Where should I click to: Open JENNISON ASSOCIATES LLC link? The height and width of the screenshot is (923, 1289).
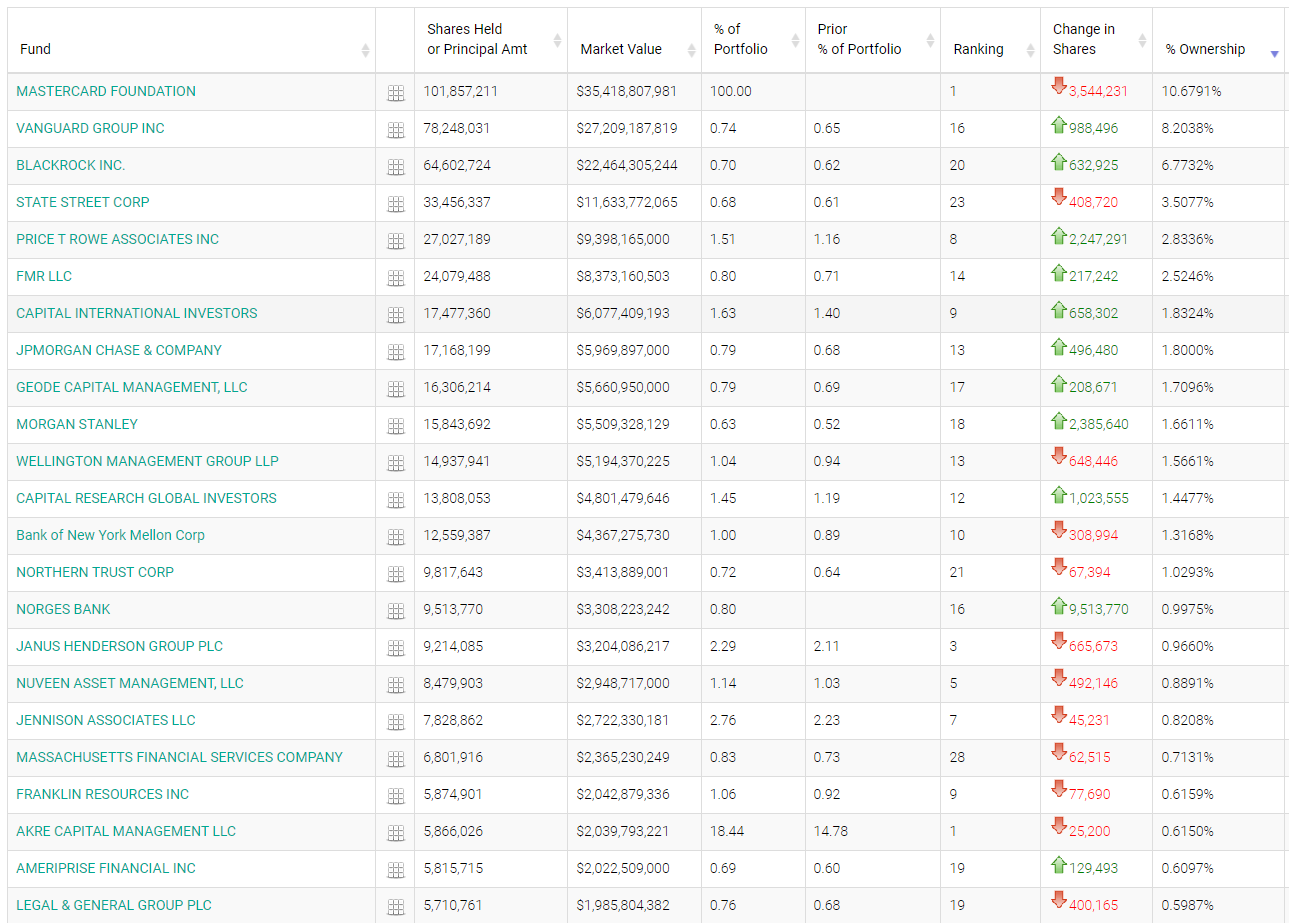[x=106, y=720]
